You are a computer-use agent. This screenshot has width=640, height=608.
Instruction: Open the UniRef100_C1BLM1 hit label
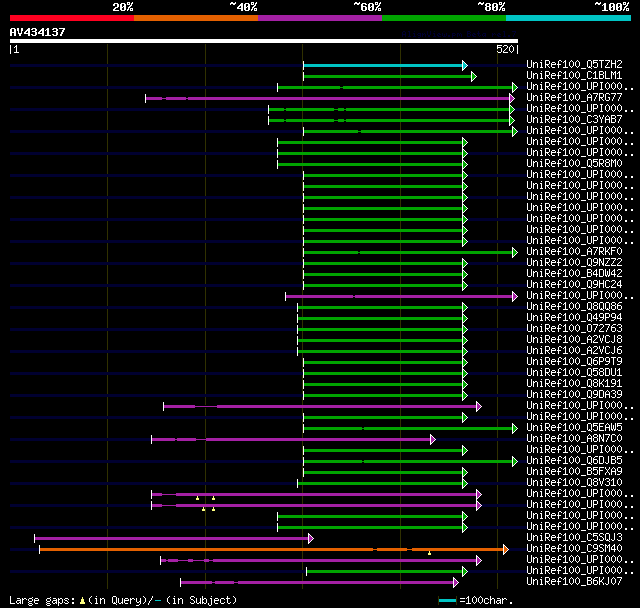click(x=574, y=75)
